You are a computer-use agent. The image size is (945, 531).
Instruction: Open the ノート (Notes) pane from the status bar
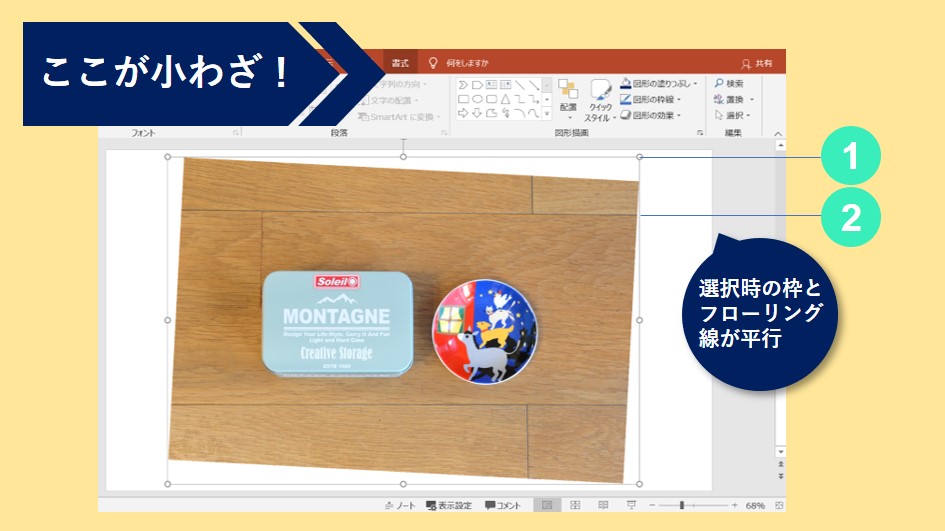pyautogui.click(x=400, y=505)
